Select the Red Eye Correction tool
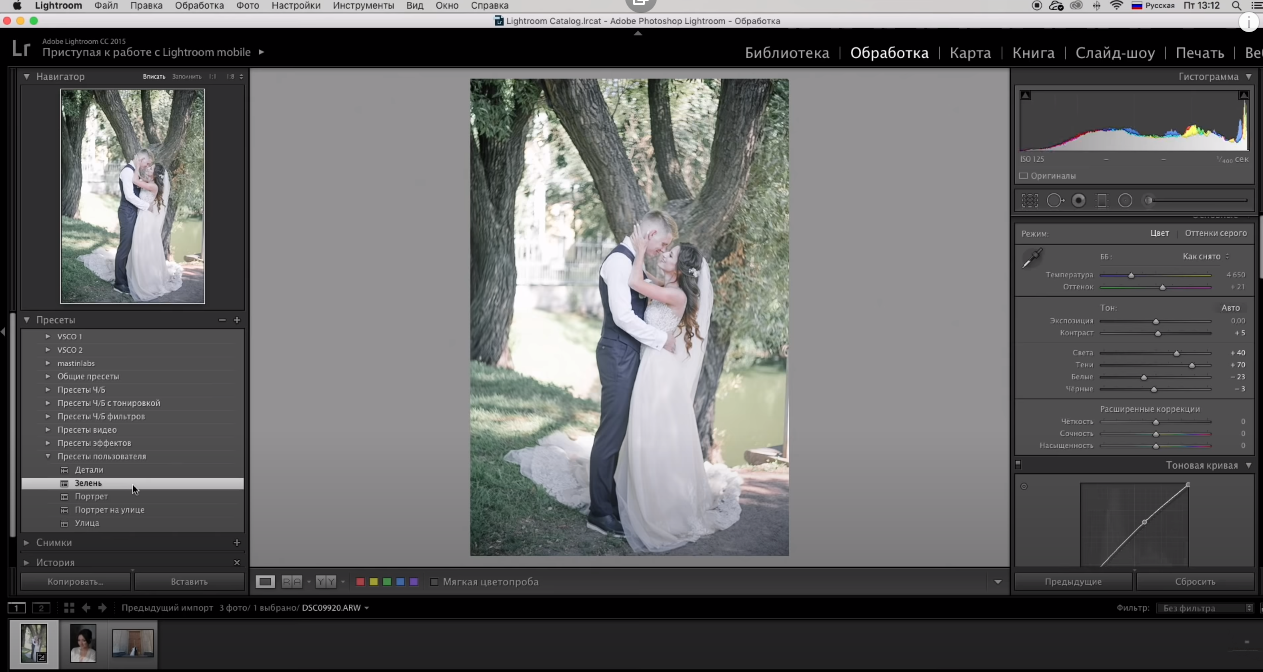Screen dimensions: 1263x672 point(1079,200)
